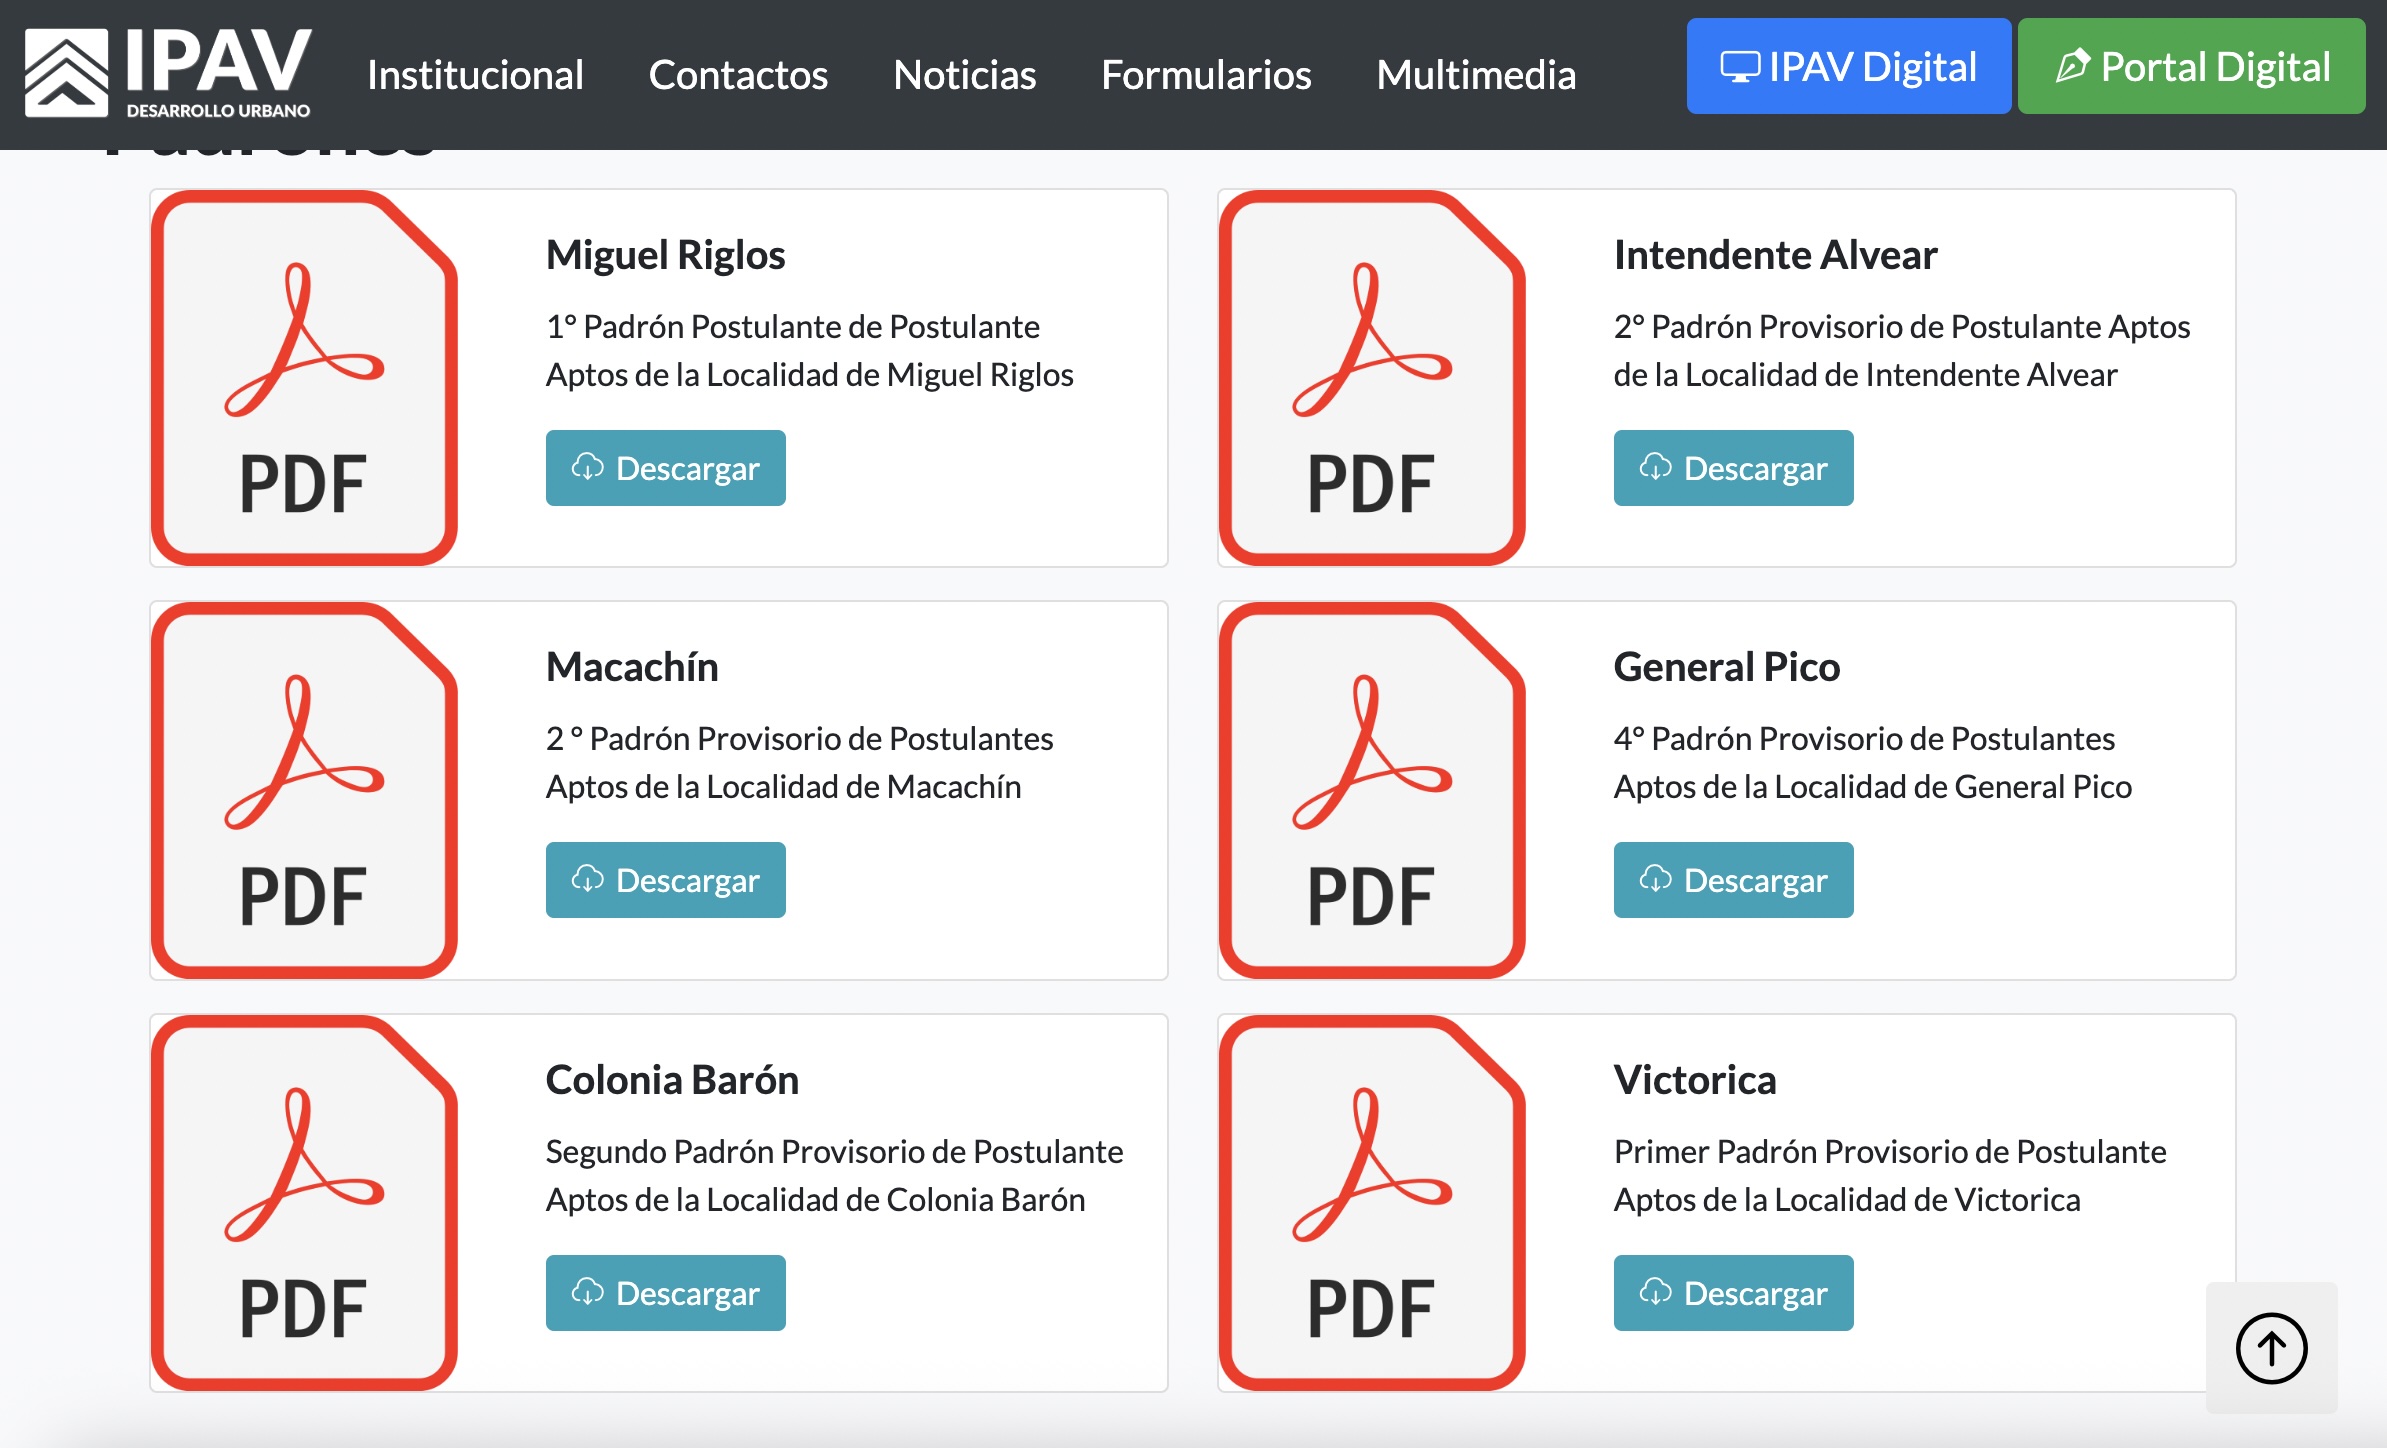2387x1448 pixels.
Task: Open the General Pico PDF icon
Action: tap(1372, 790)
